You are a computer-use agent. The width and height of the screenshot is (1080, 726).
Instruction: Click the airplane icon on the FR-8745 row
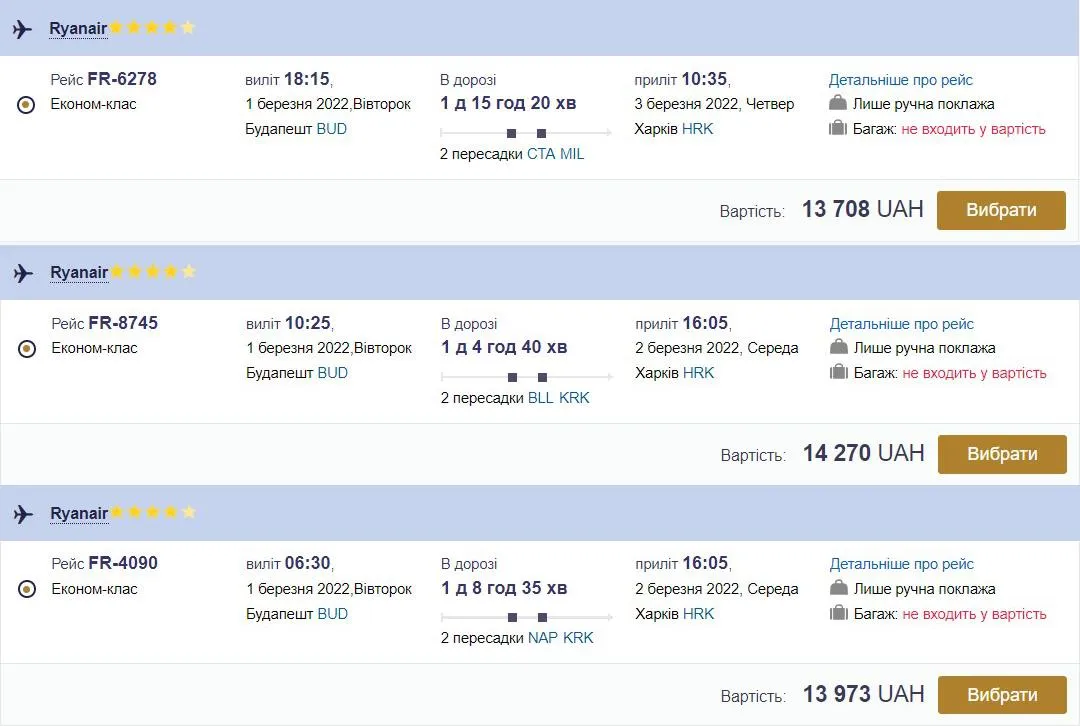click(22, 271)
